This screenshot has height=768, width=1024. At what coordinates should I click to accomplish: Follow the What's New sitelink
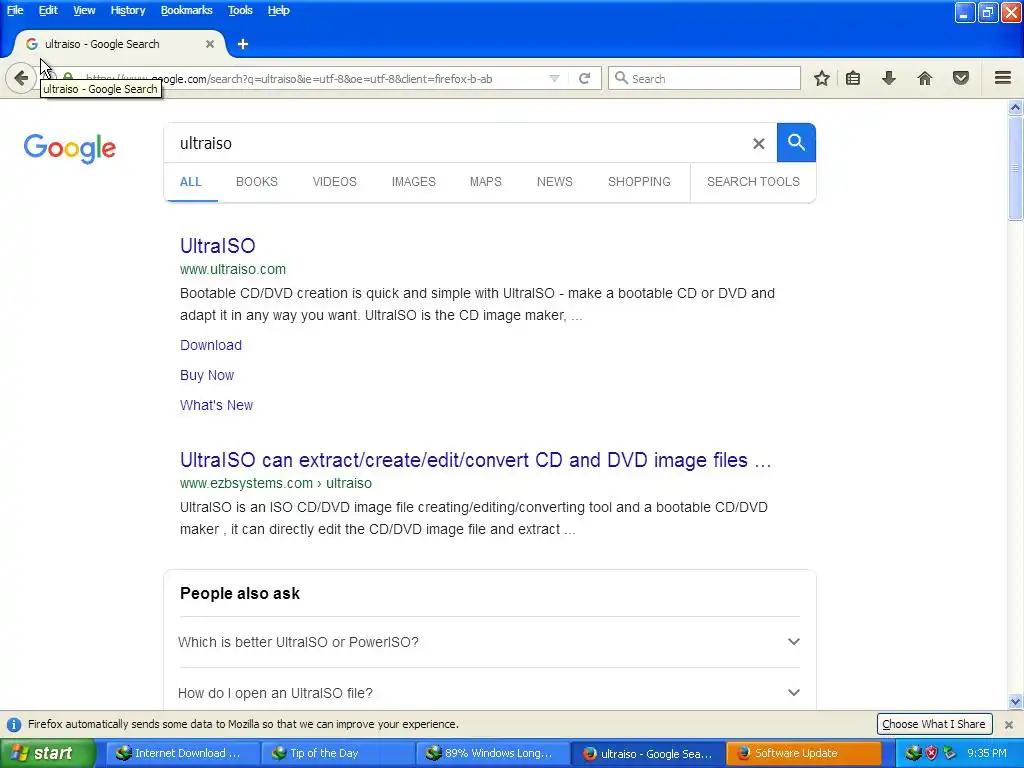pyautogui.click(x=216, y=405)
